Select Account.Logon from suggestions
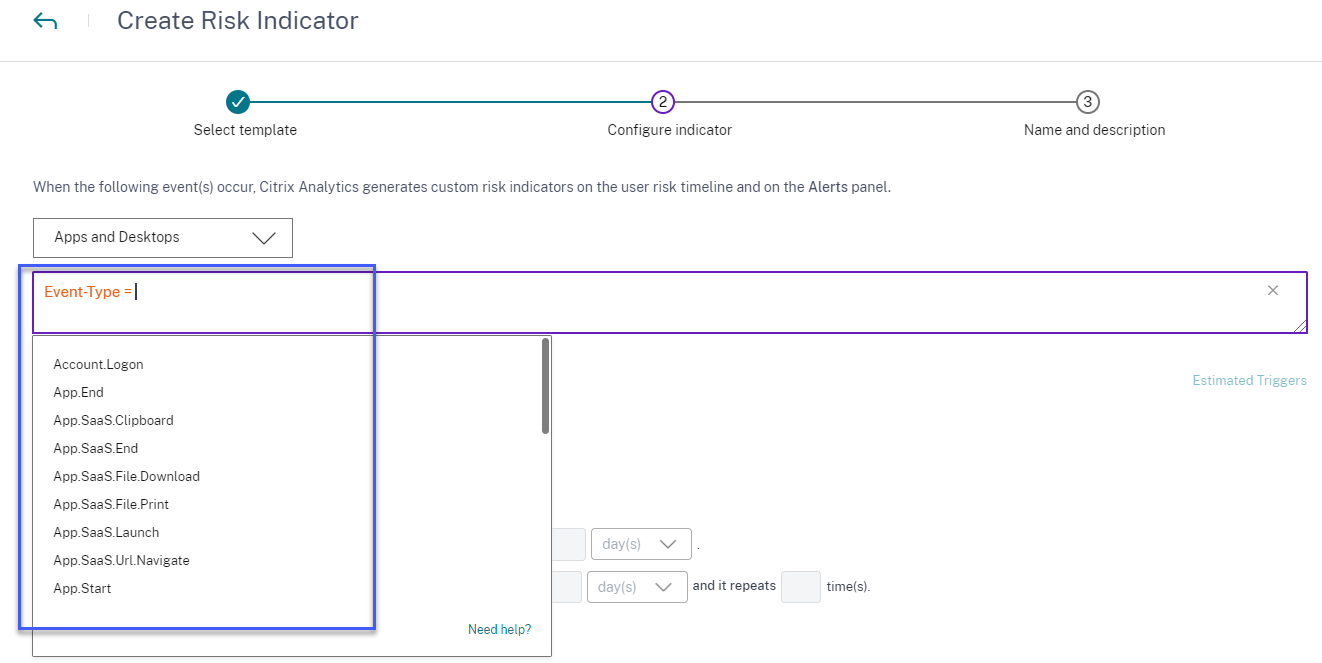Viewport: 1322px width, 663px height. 98,365
